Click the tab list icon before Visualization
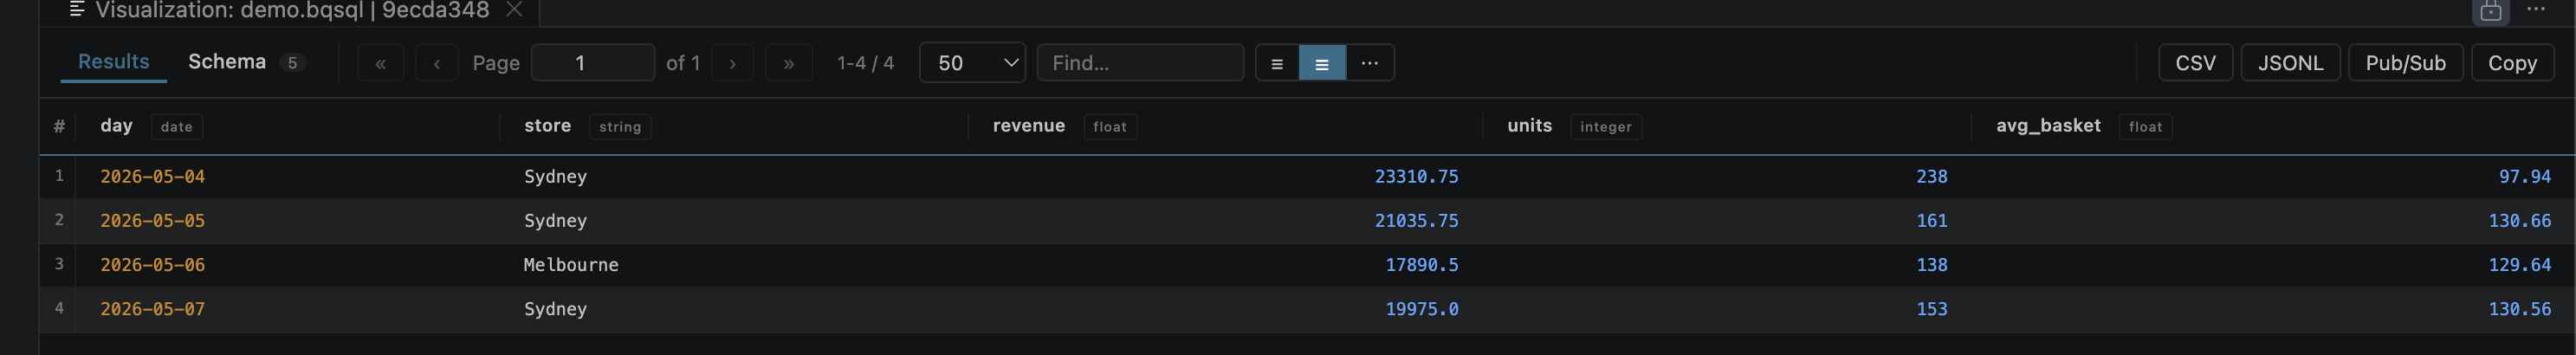Screen dimensions: 2576x355 click(x=77, y=10)
